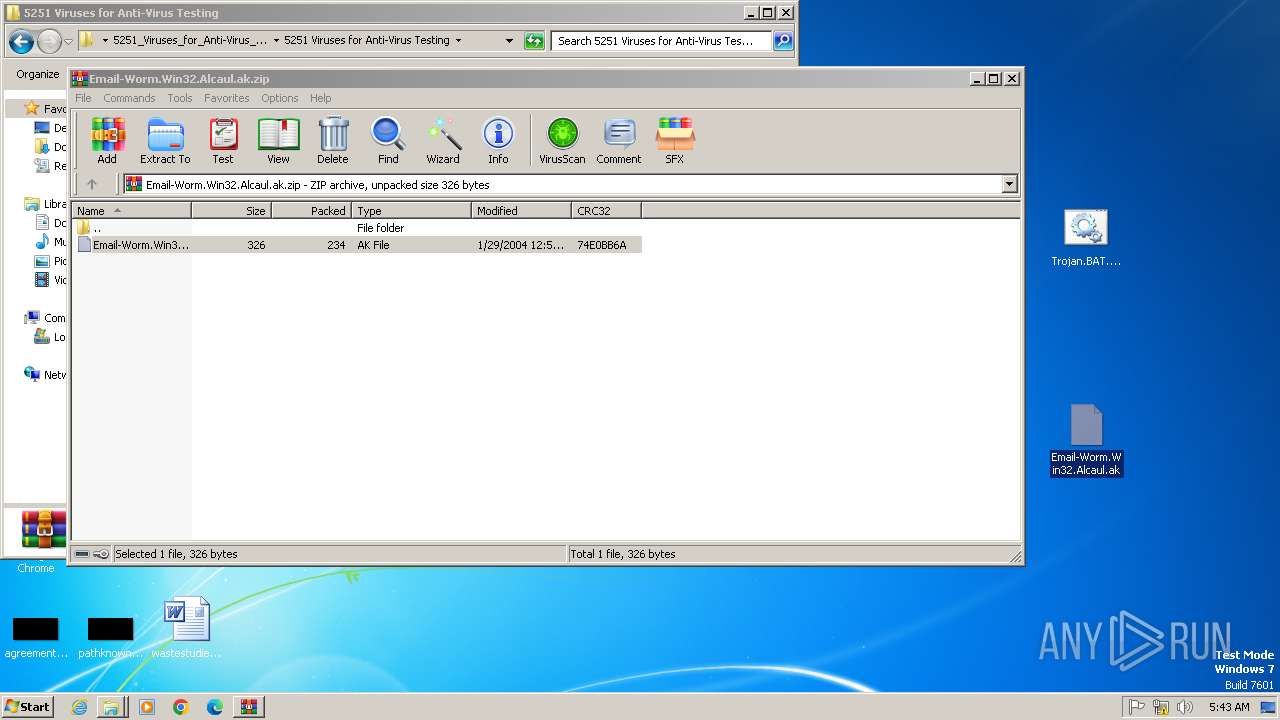Open the Help menu
The width and height of the screenshot is (1280, 720).
coord(321,98)
